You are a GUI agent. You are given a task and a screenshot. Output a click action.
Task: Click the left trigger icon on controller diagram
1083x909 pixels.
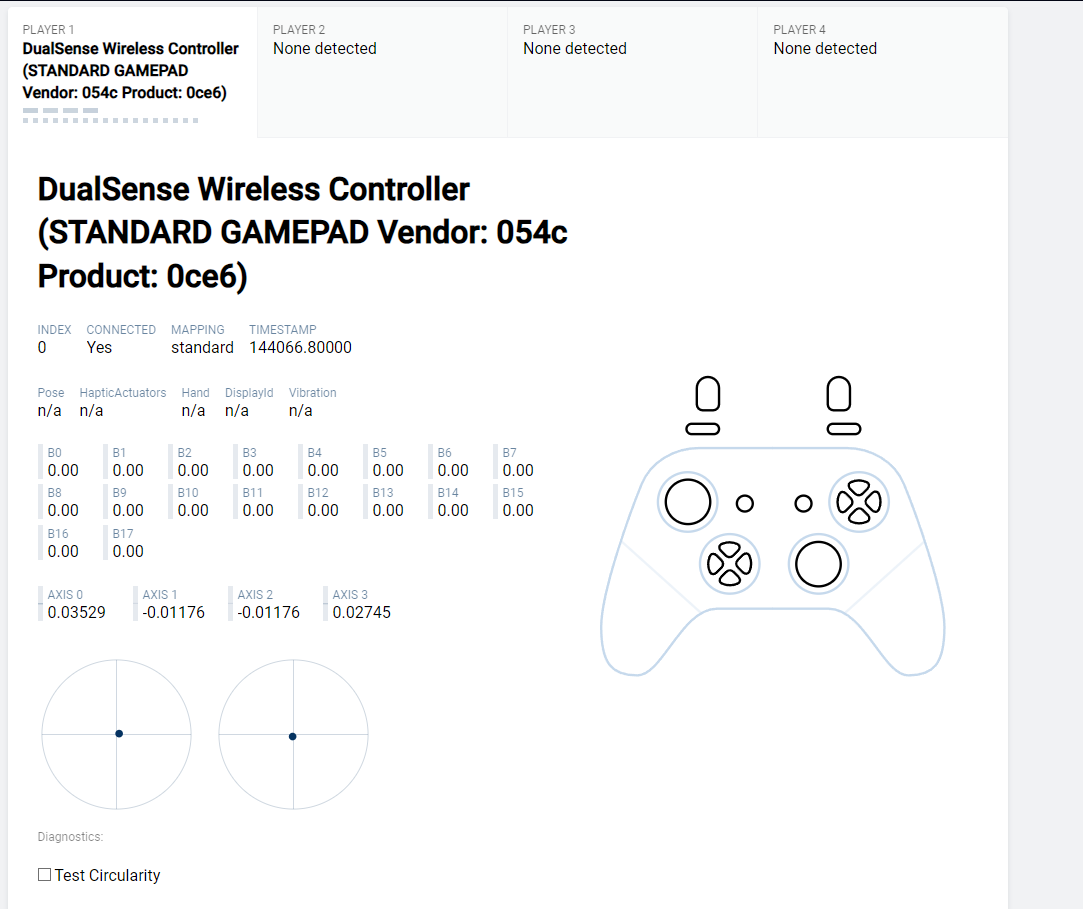tap(708, 394)
